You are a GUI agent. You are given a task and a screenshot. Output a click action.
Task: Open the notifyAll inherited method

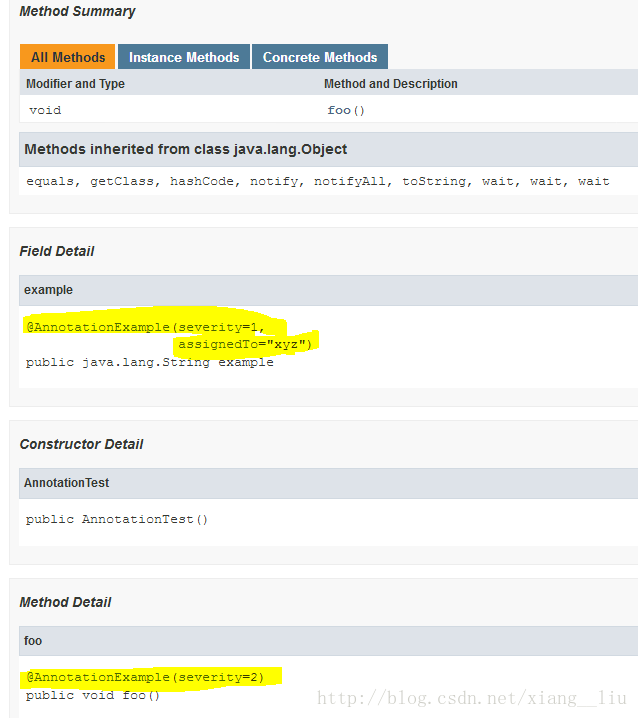click(x=349, y=181)
